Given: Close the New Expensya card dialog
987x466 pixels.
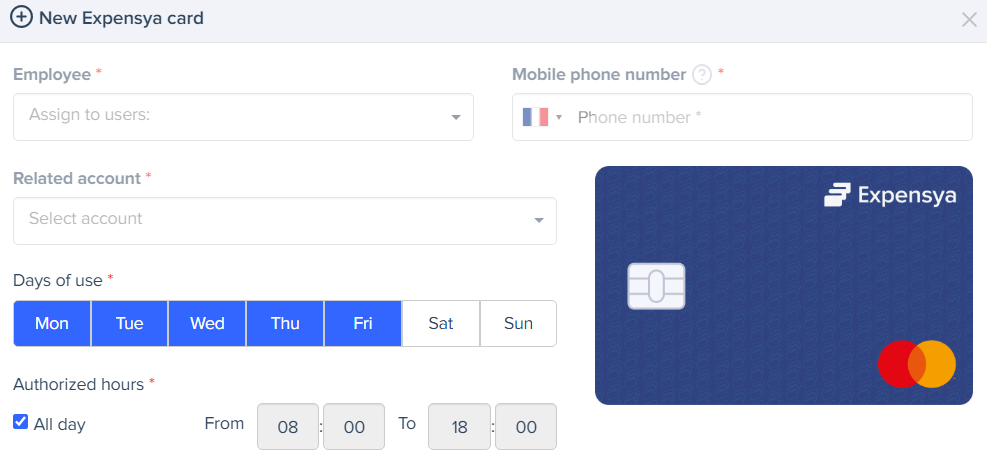Looking at the screenshot, I should [x=968, y=20].
